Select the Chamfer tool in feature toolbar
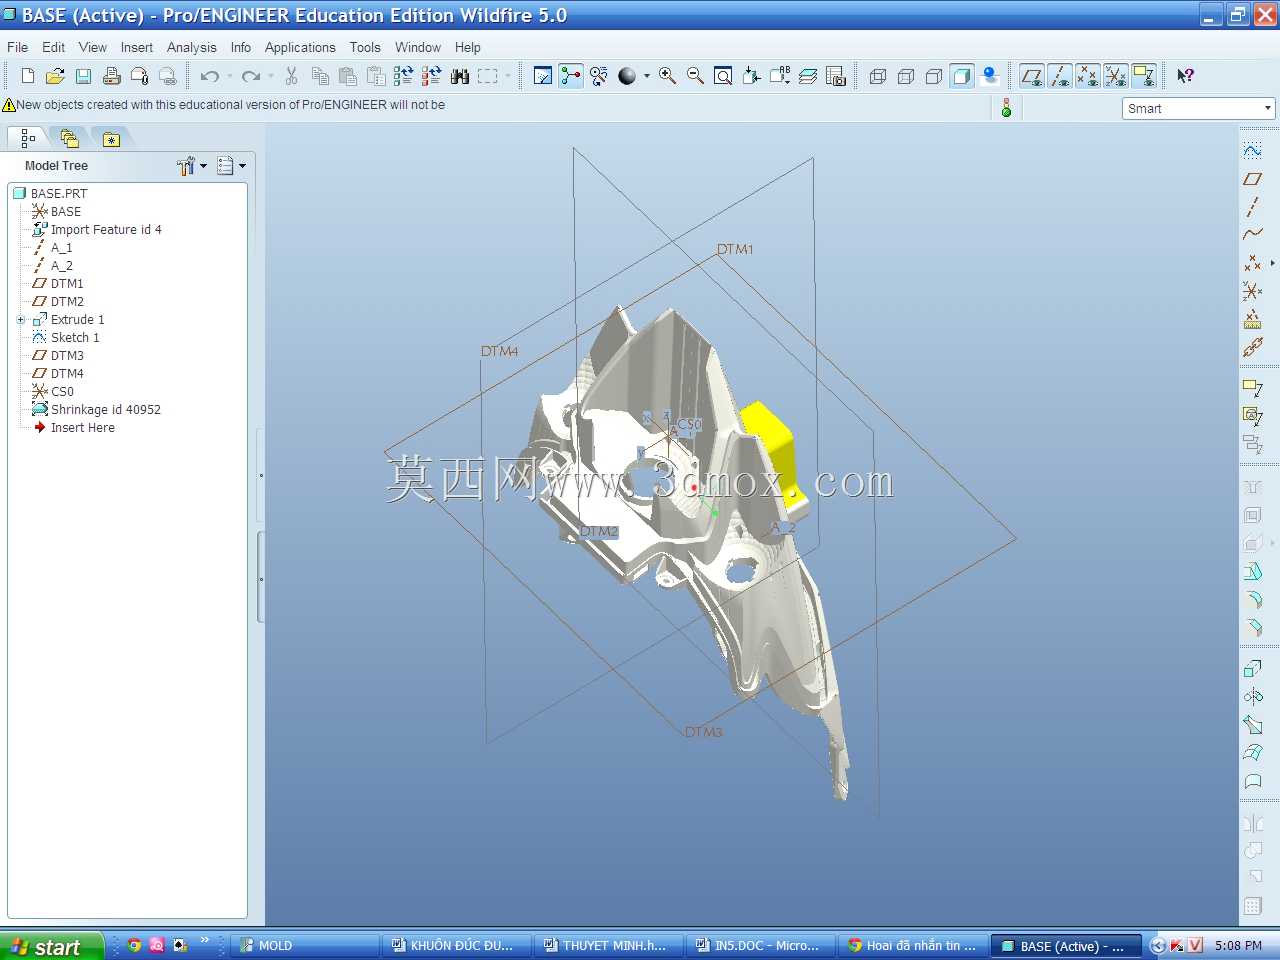This screenshot has height=960, width=1280. point(1252,627)
